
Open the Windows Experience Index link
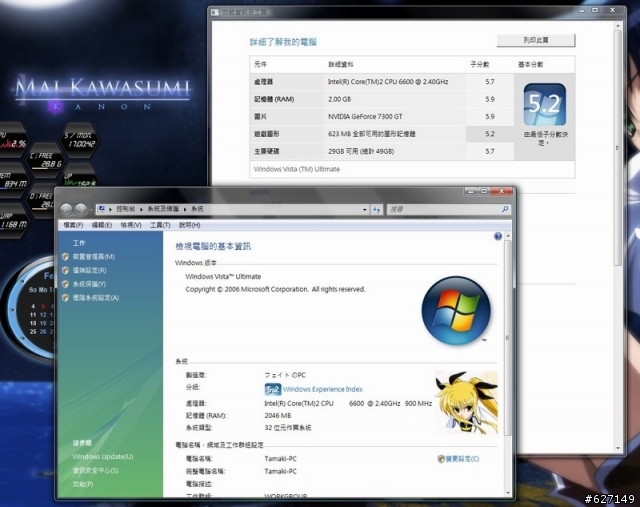(322, 389)
